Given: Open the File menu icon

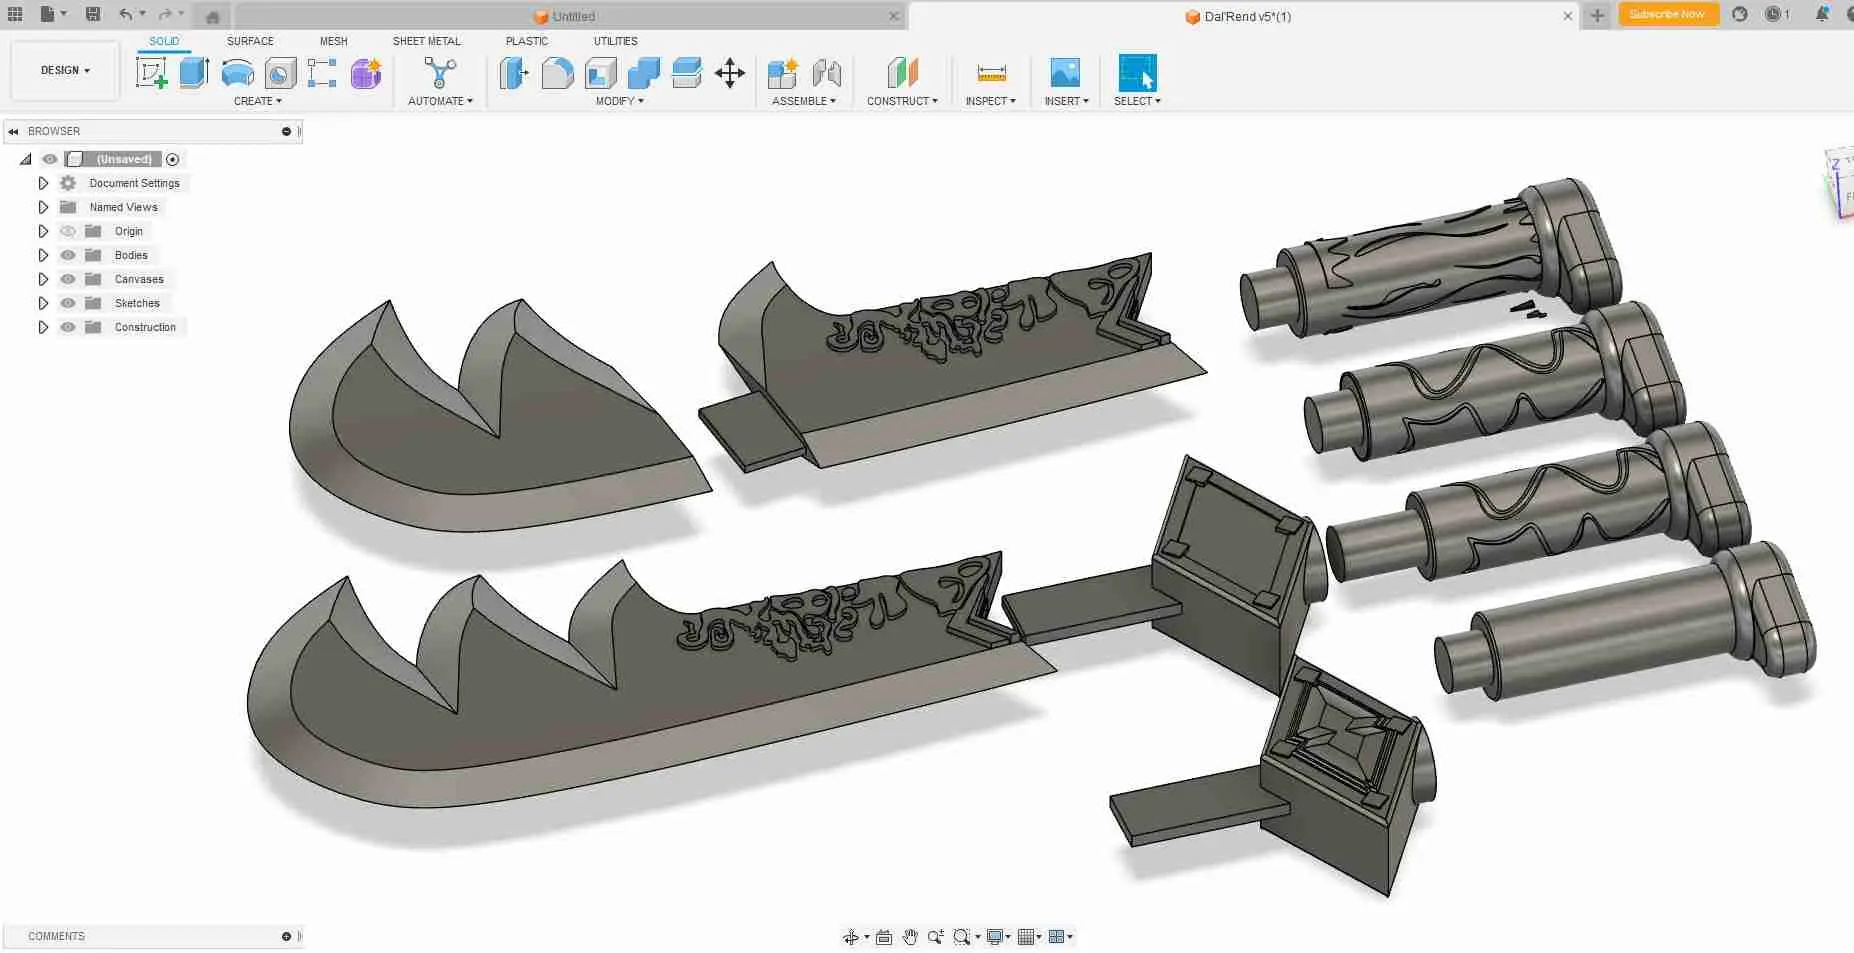Looking at the screenshot, I should [x=49, y=14].
